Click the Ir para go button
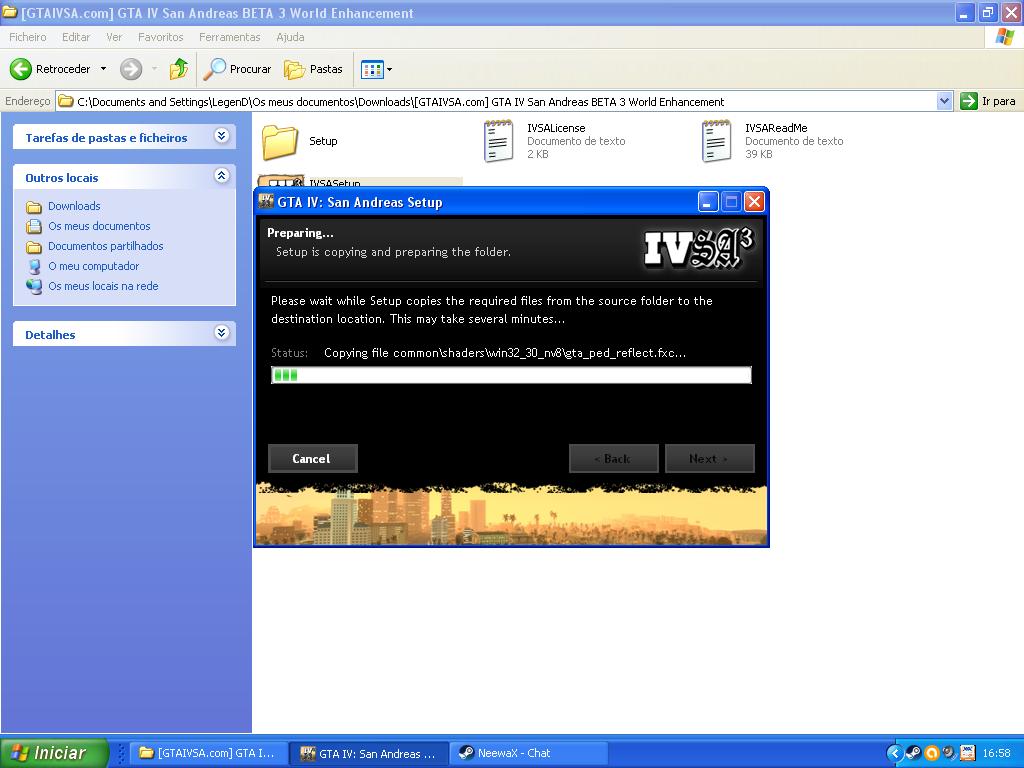 click(987, 101)
